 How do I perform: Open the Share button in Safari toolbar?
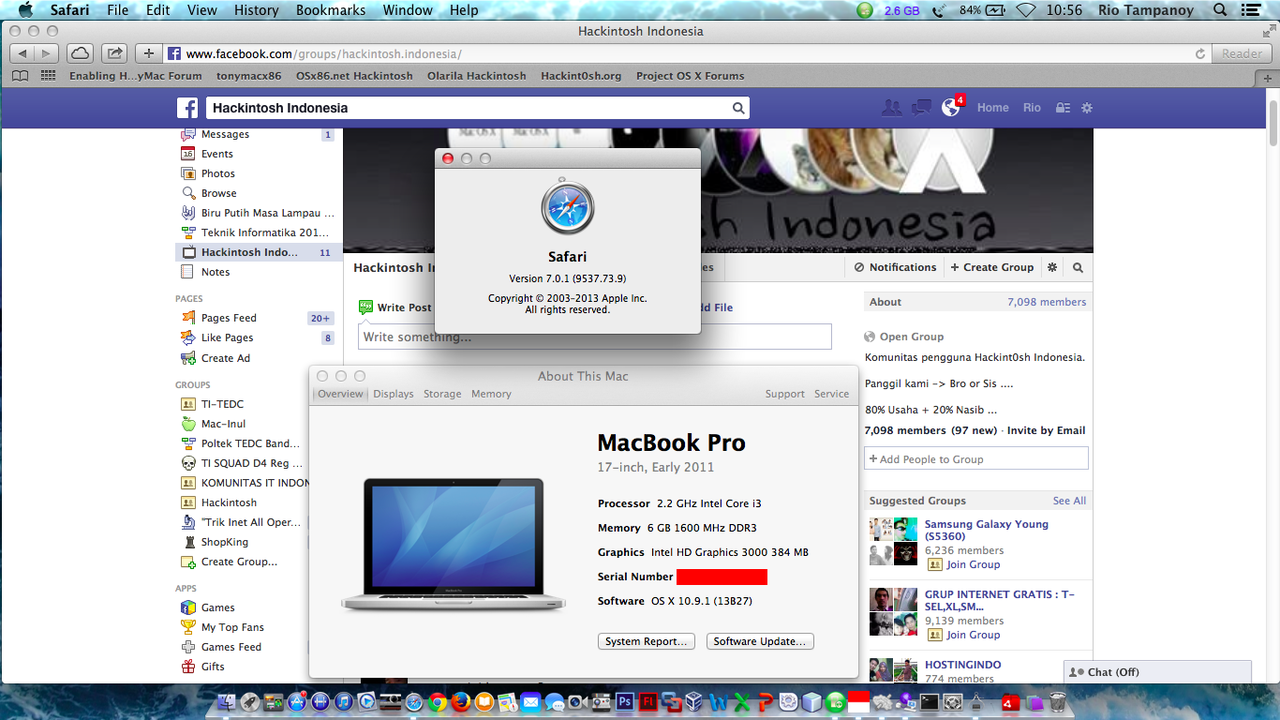[x=115, y=53]
